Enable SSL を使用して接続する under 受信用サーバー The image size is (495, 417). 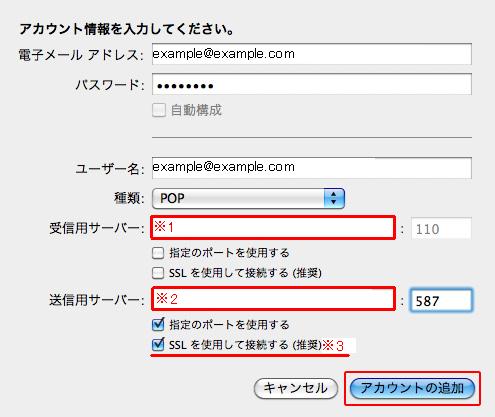pos(158,273)
